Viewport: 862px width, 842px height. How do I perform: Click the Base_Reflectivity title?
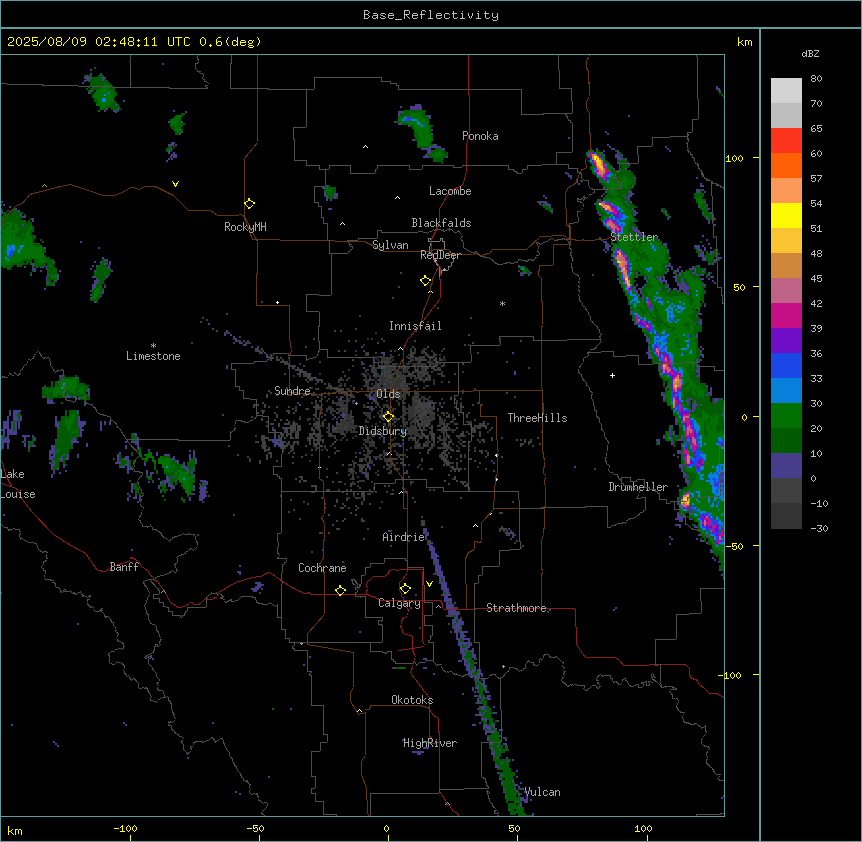[431, 15]
